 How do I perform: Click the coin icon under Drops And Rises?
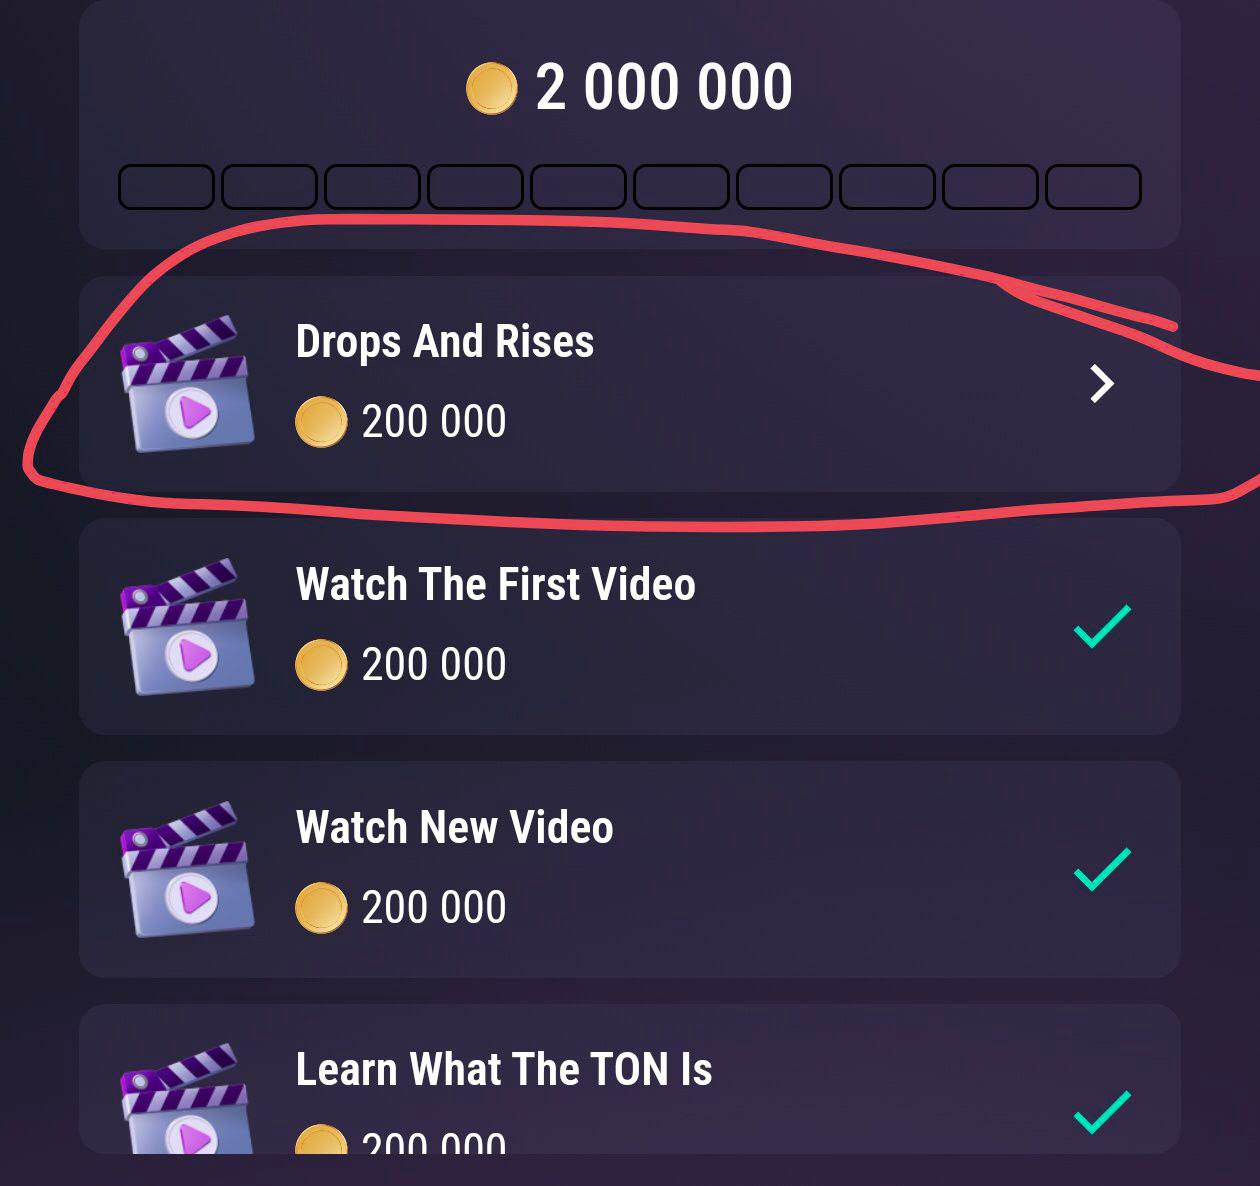(x=321, y=422)
